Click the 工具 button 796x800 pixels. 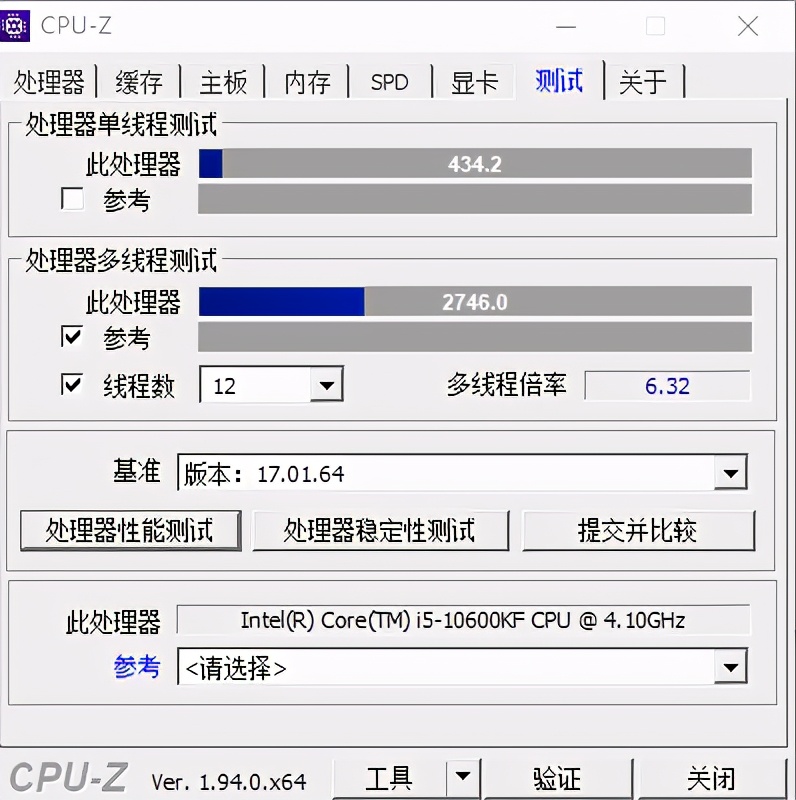pos(389,779)
